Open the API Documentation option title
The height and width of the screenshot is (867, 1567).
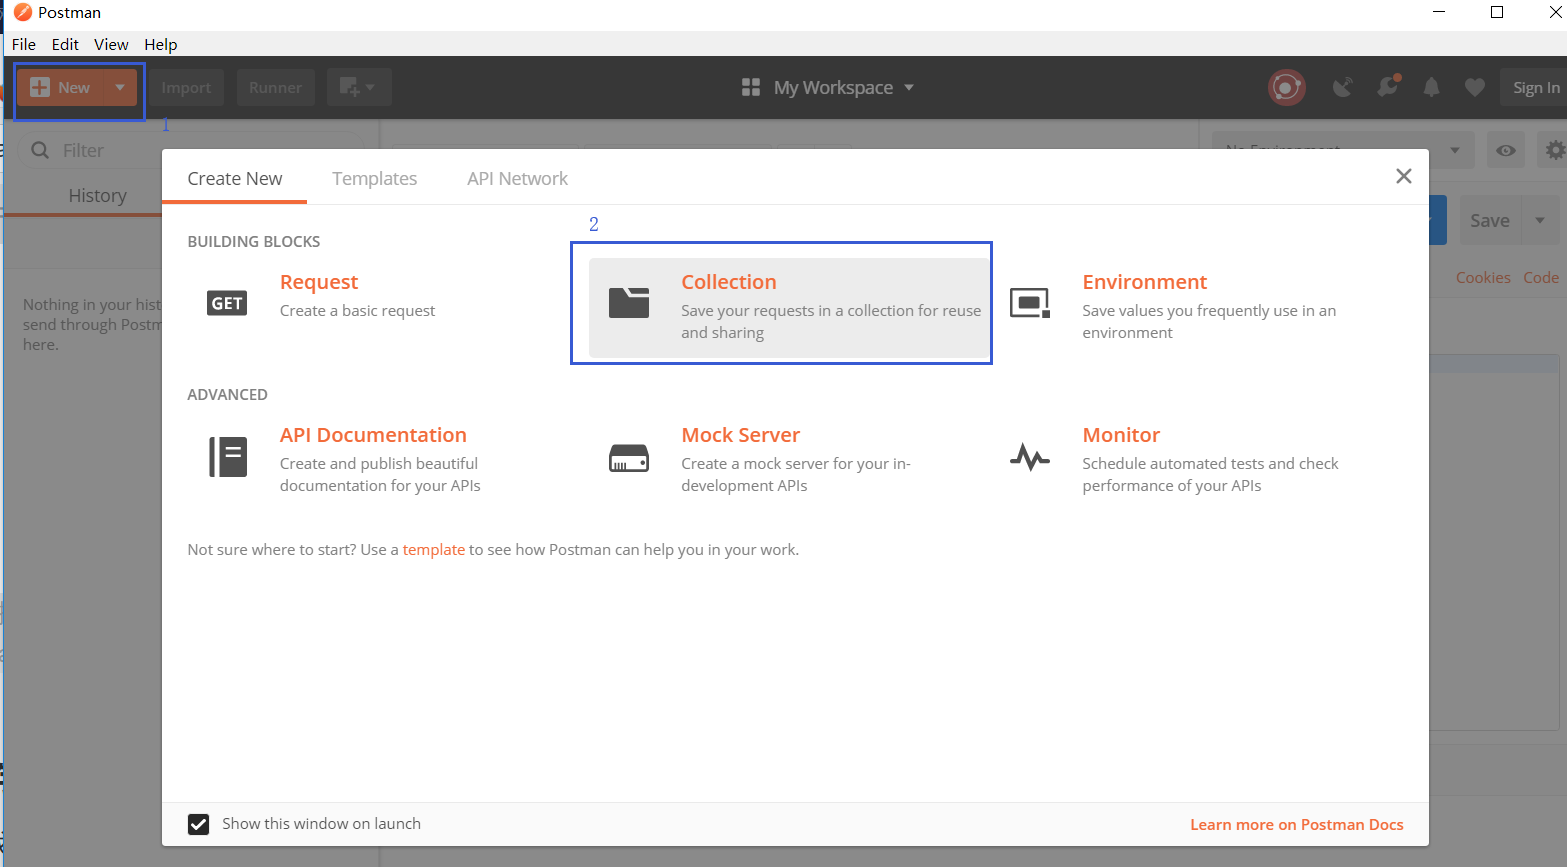coord(373,435)
